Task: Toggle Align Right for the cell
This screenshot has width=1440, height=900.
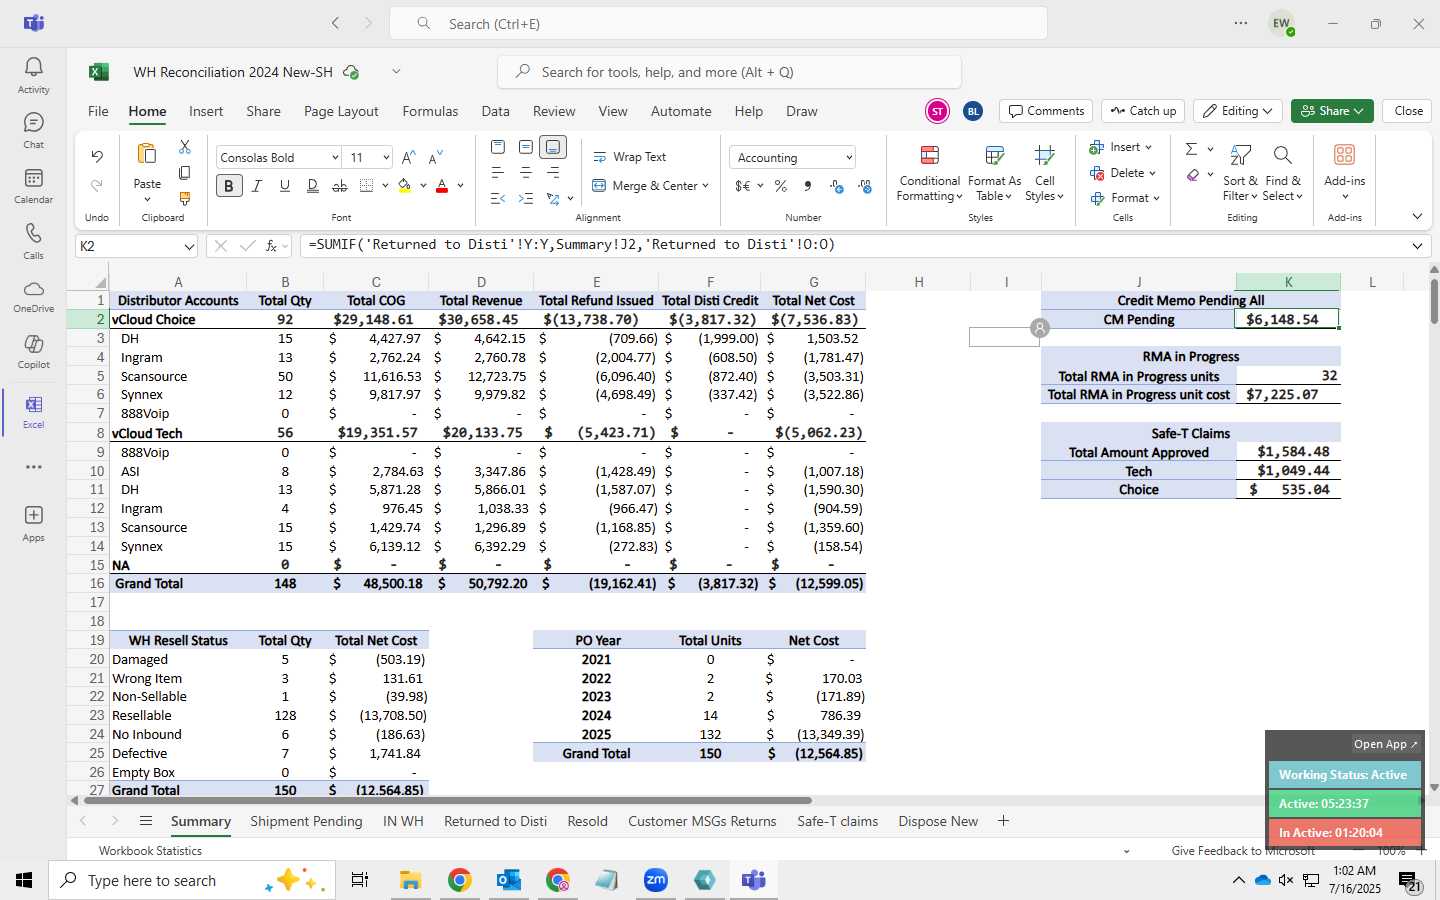Action: pyautogui.click(x=553, y=173)
